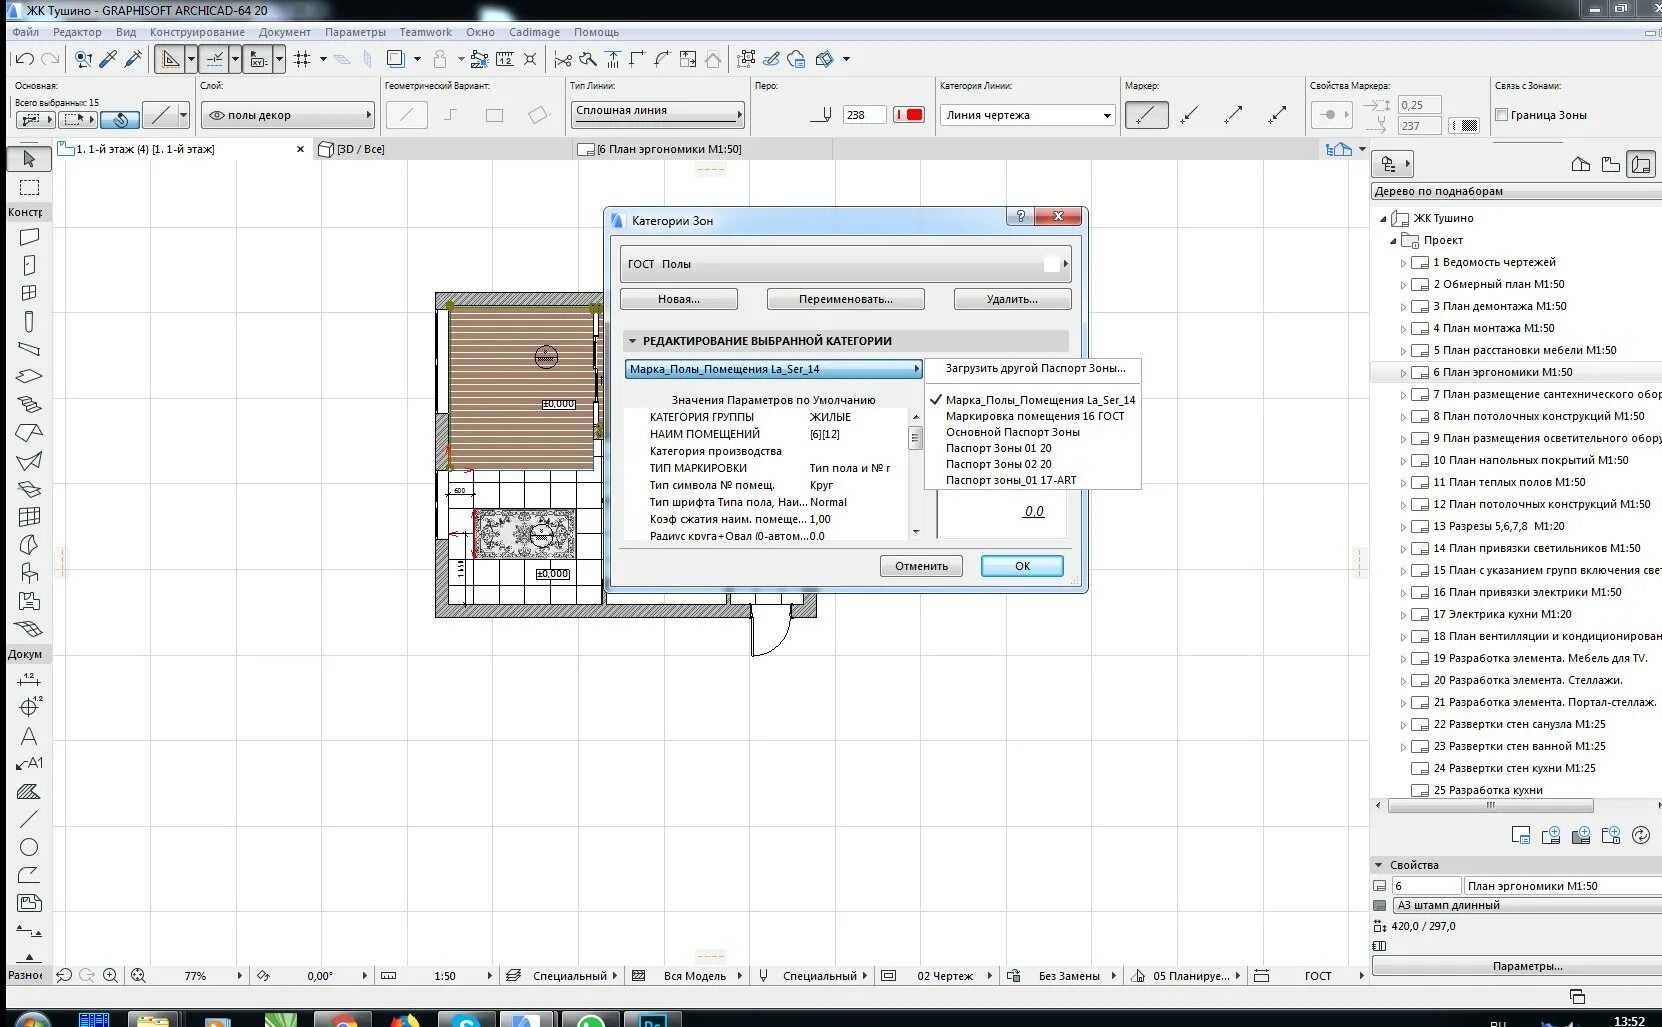Select the Text tool in toolbox
Screen dimensions: 1662x1027
click(x=29, y=736)
